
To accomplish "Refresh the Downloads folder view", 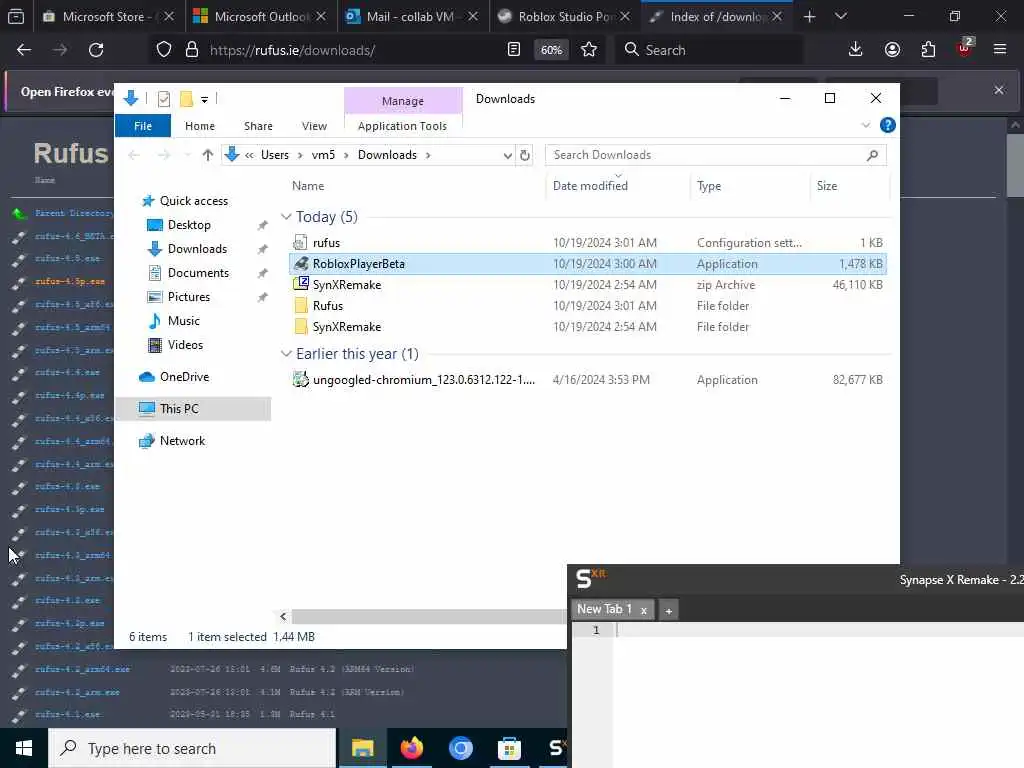I will [524, 155].
